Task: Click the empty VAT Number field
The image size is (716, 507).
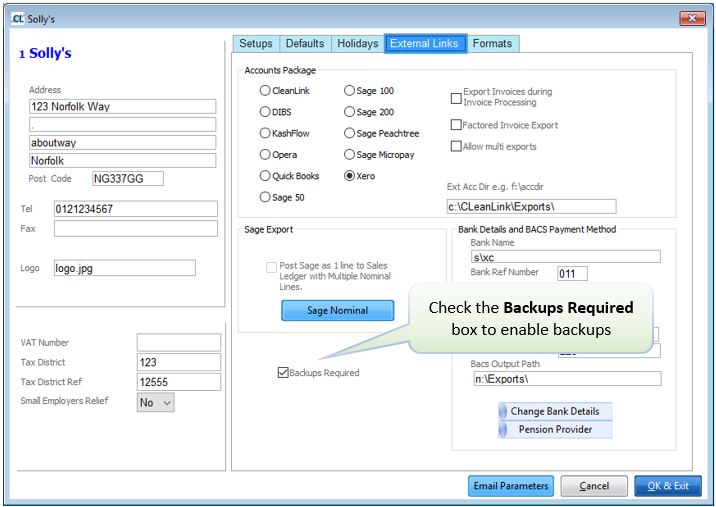Action: point(179,342)
